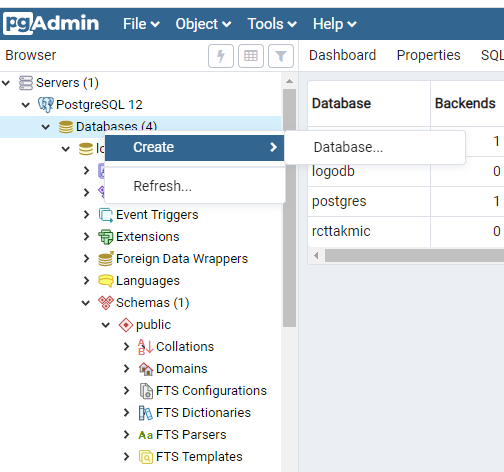Screen dimensions: 504x472
Task: Expand the Domains node
Action: click(126, 369)
